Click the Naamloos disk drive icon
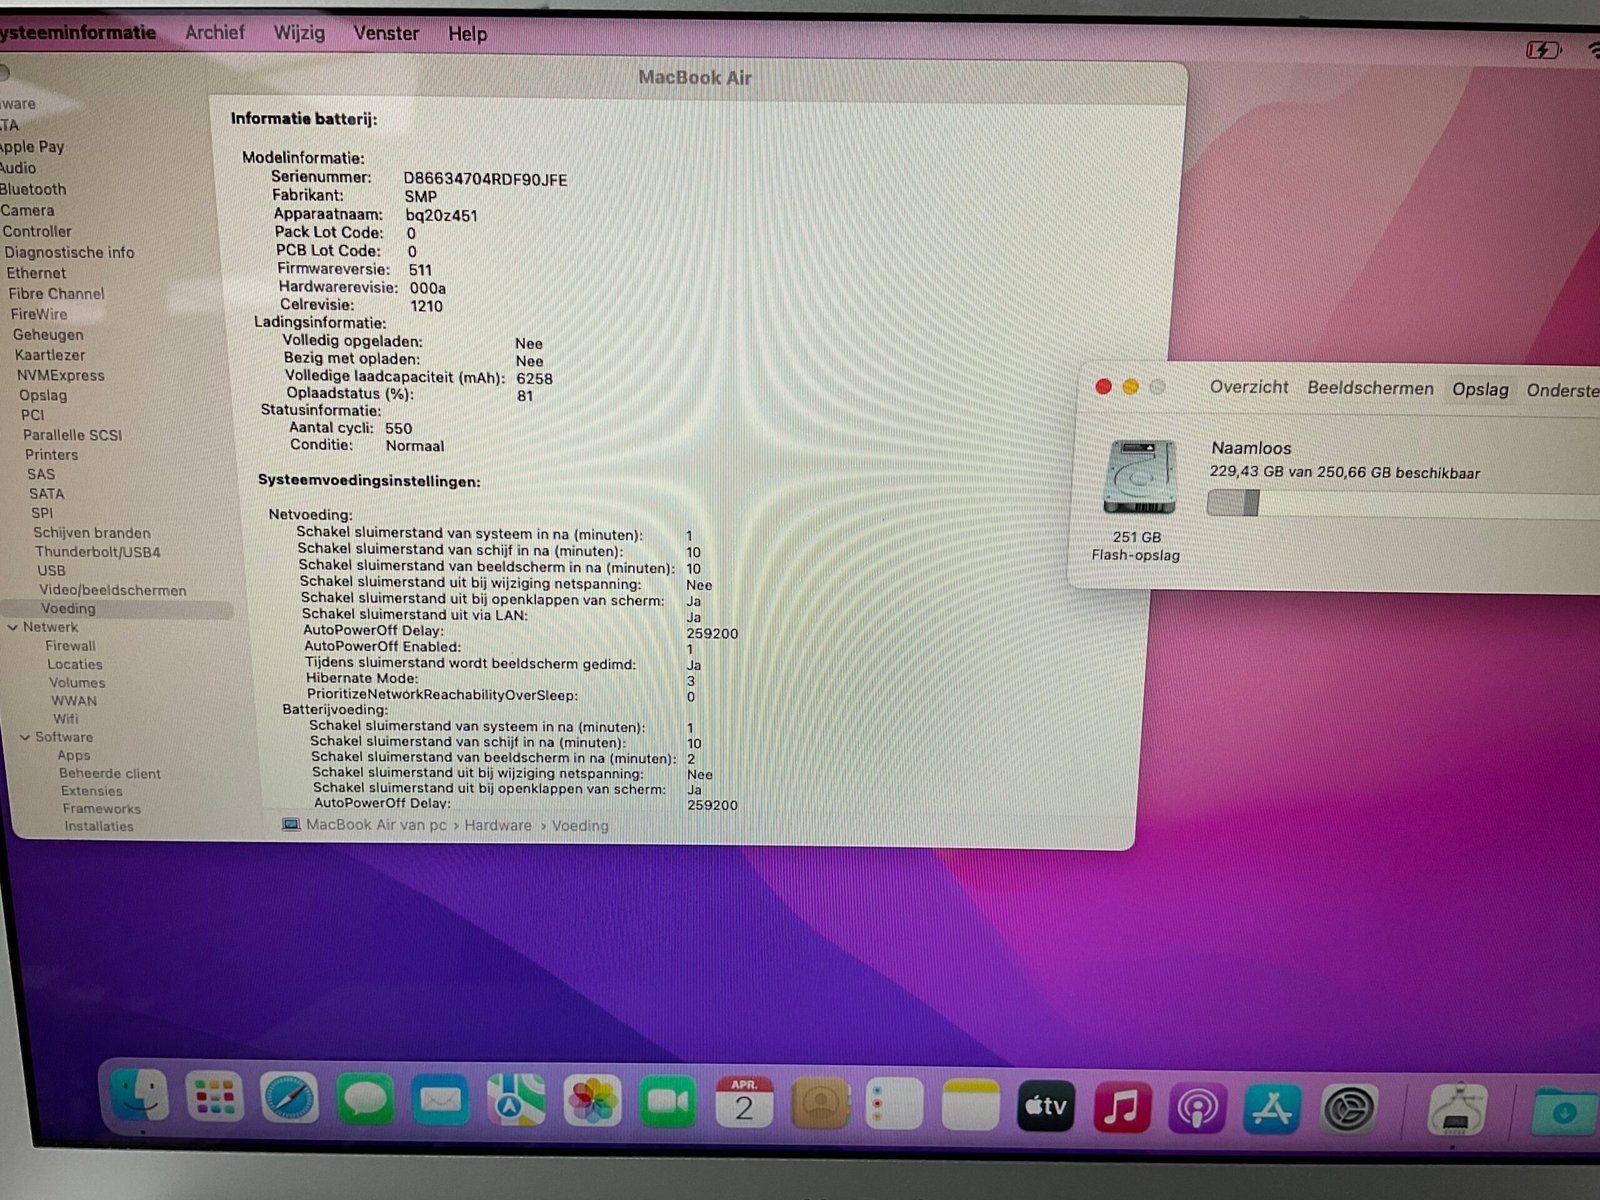Image resolution: width=1600 pixels, height=1200 pixels. tap(1139, 476)
